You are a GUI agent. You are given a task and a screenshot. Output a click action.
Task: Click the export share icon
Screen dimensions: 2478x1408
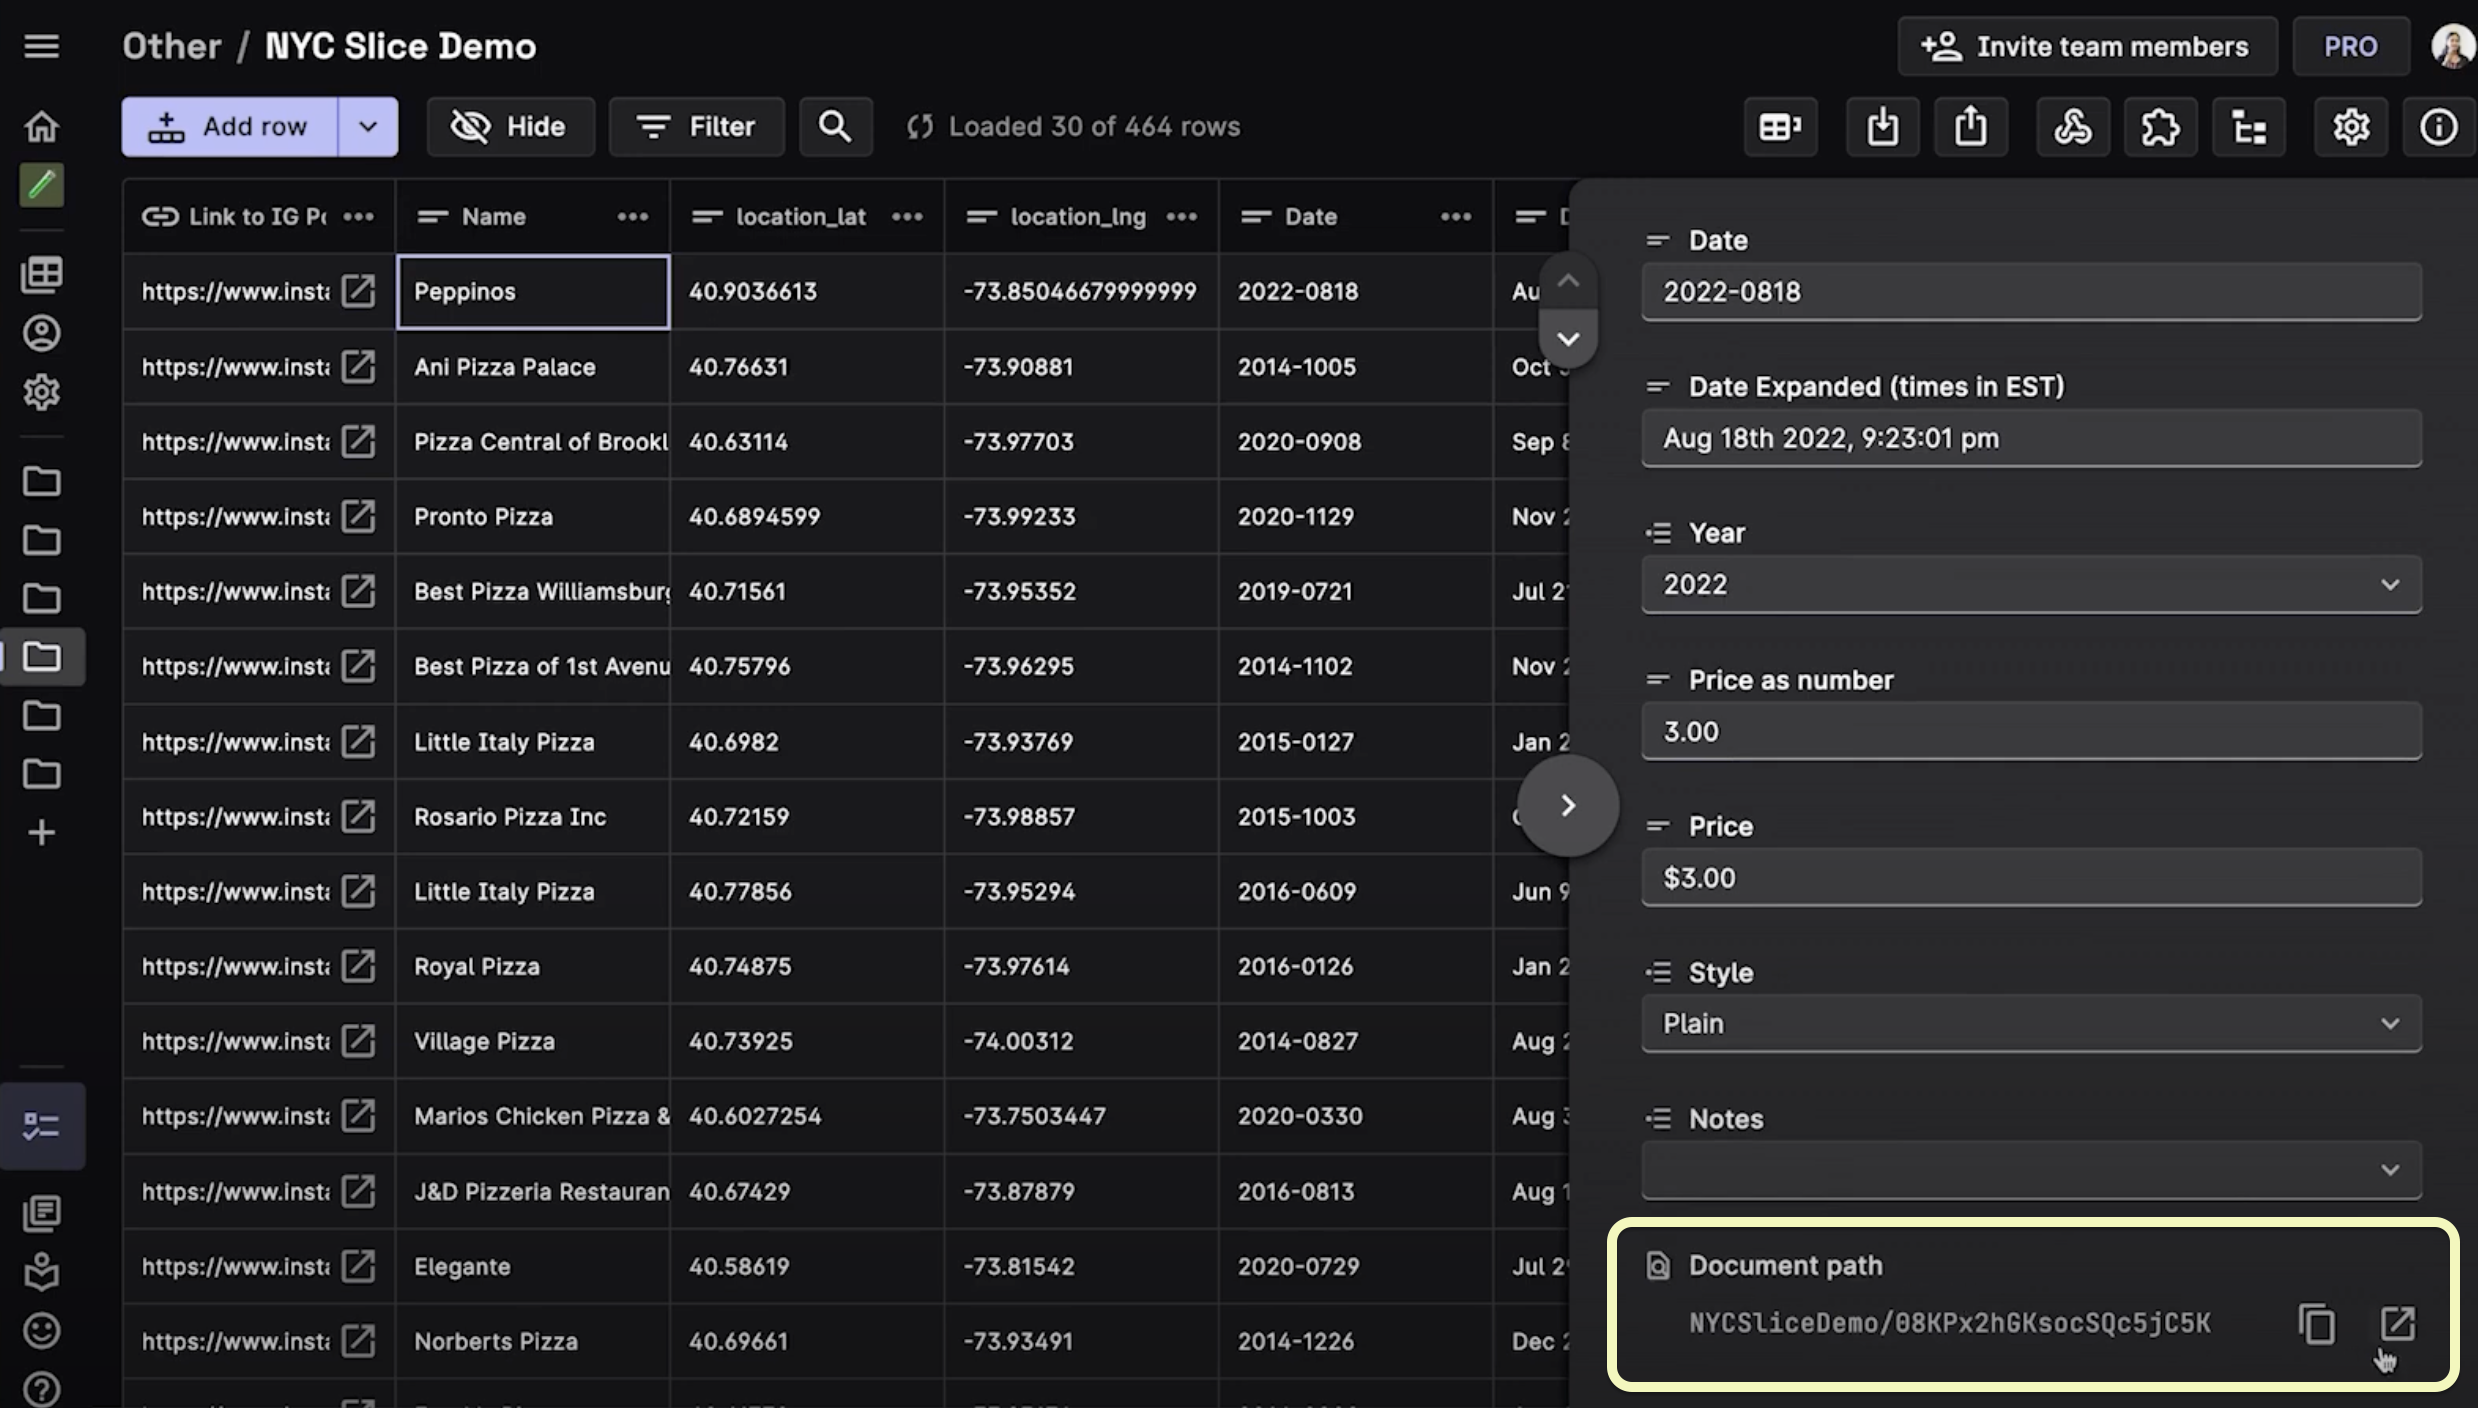tap(1970, 127)
